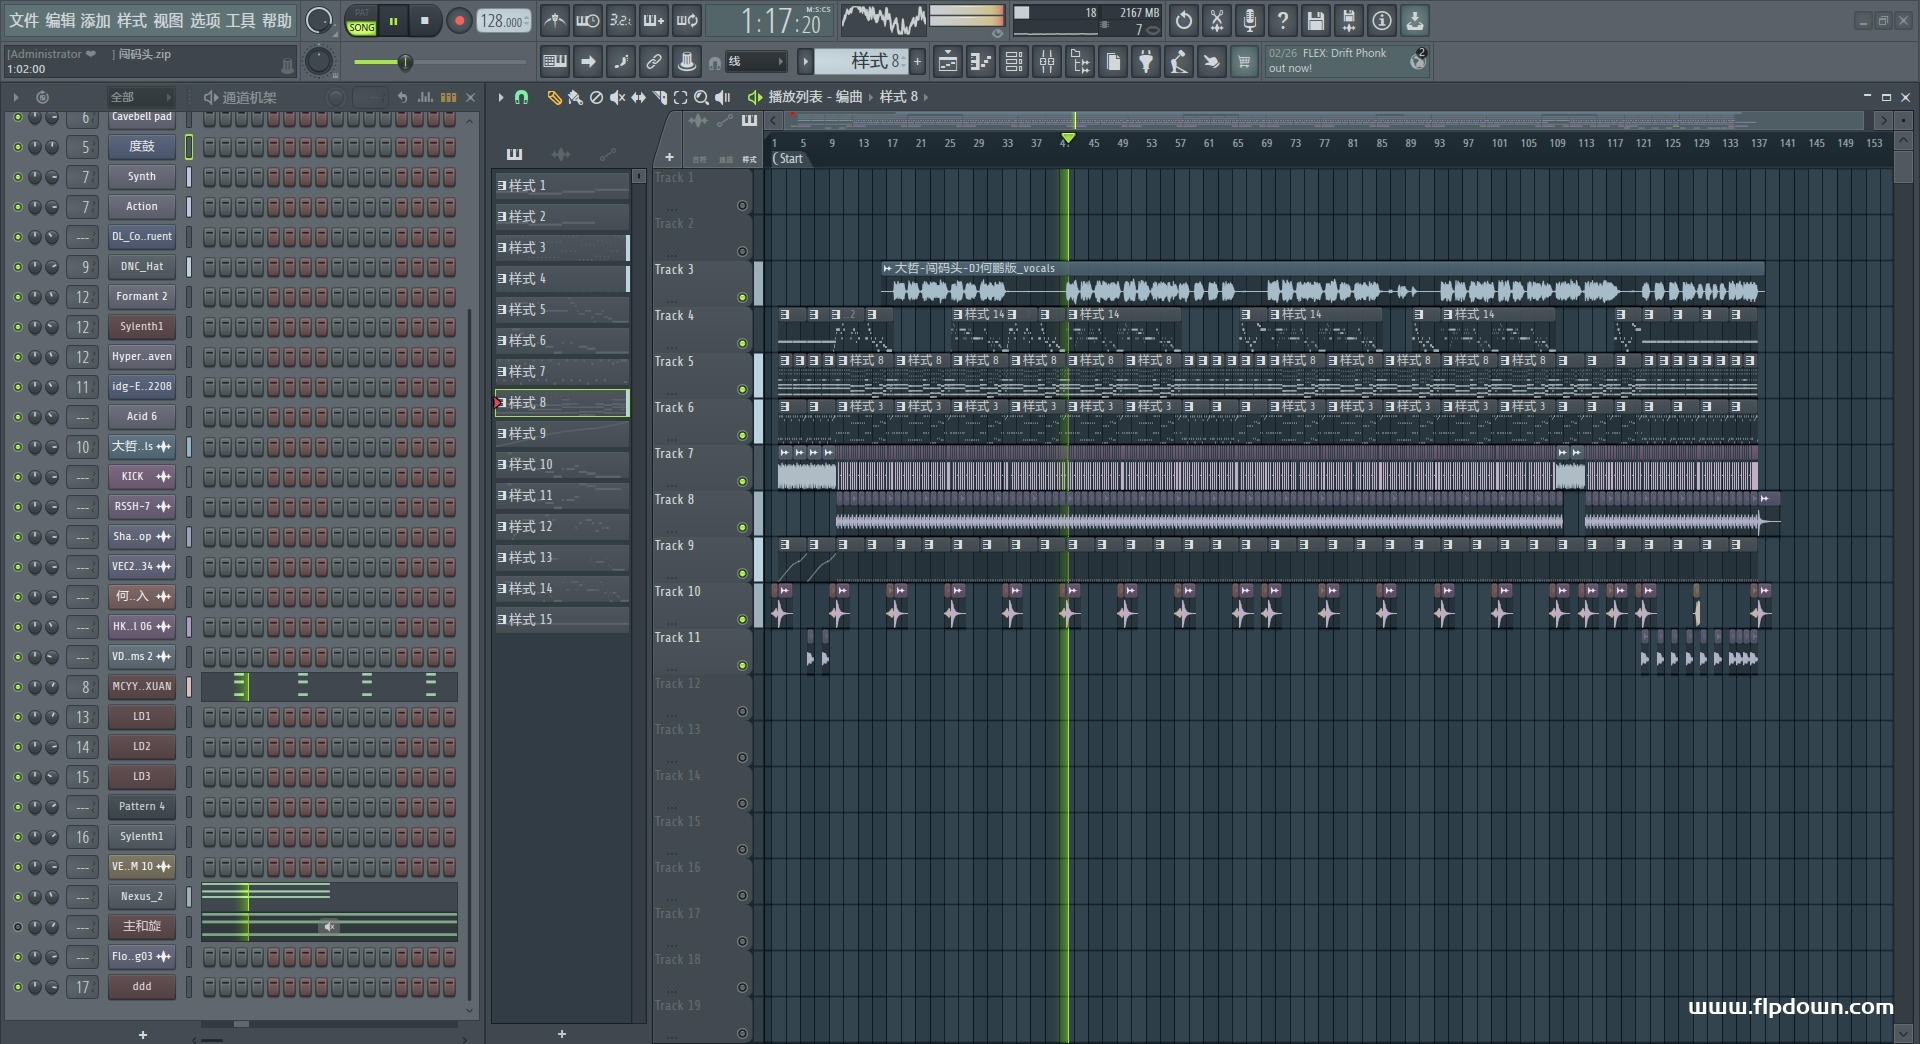Click the record button in transport
The height and width of the screenshot is (1044, 1920).
459,21
